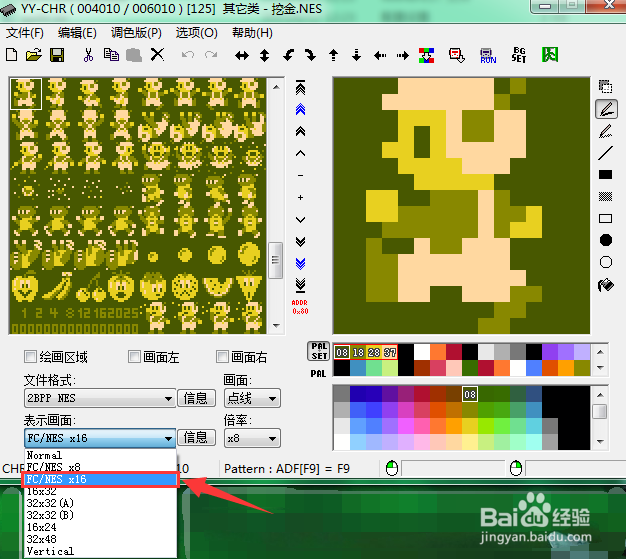Screen dimensions: 626x559
Task: Open the 倍率 x8 dropdown
Action: tap(252, 438)
